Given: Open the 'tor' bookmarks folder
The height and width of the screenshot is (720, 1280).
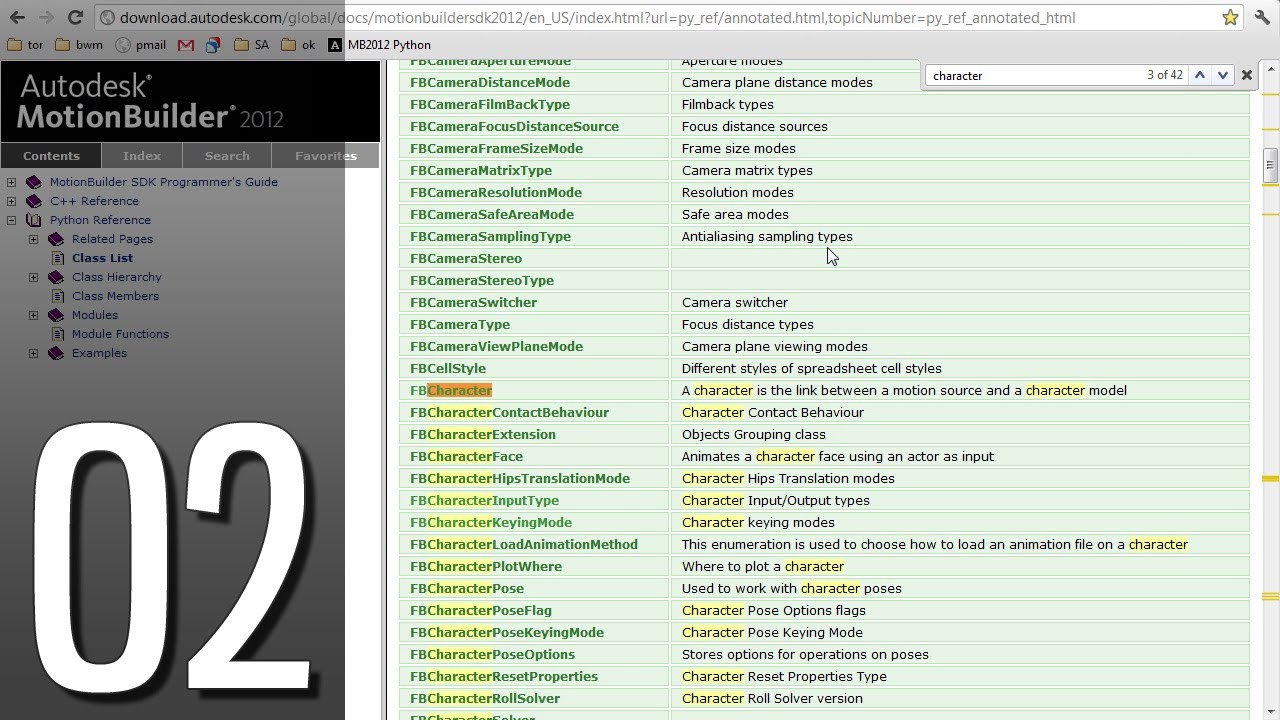Looking at the screenshot, I should pos(25,45).
